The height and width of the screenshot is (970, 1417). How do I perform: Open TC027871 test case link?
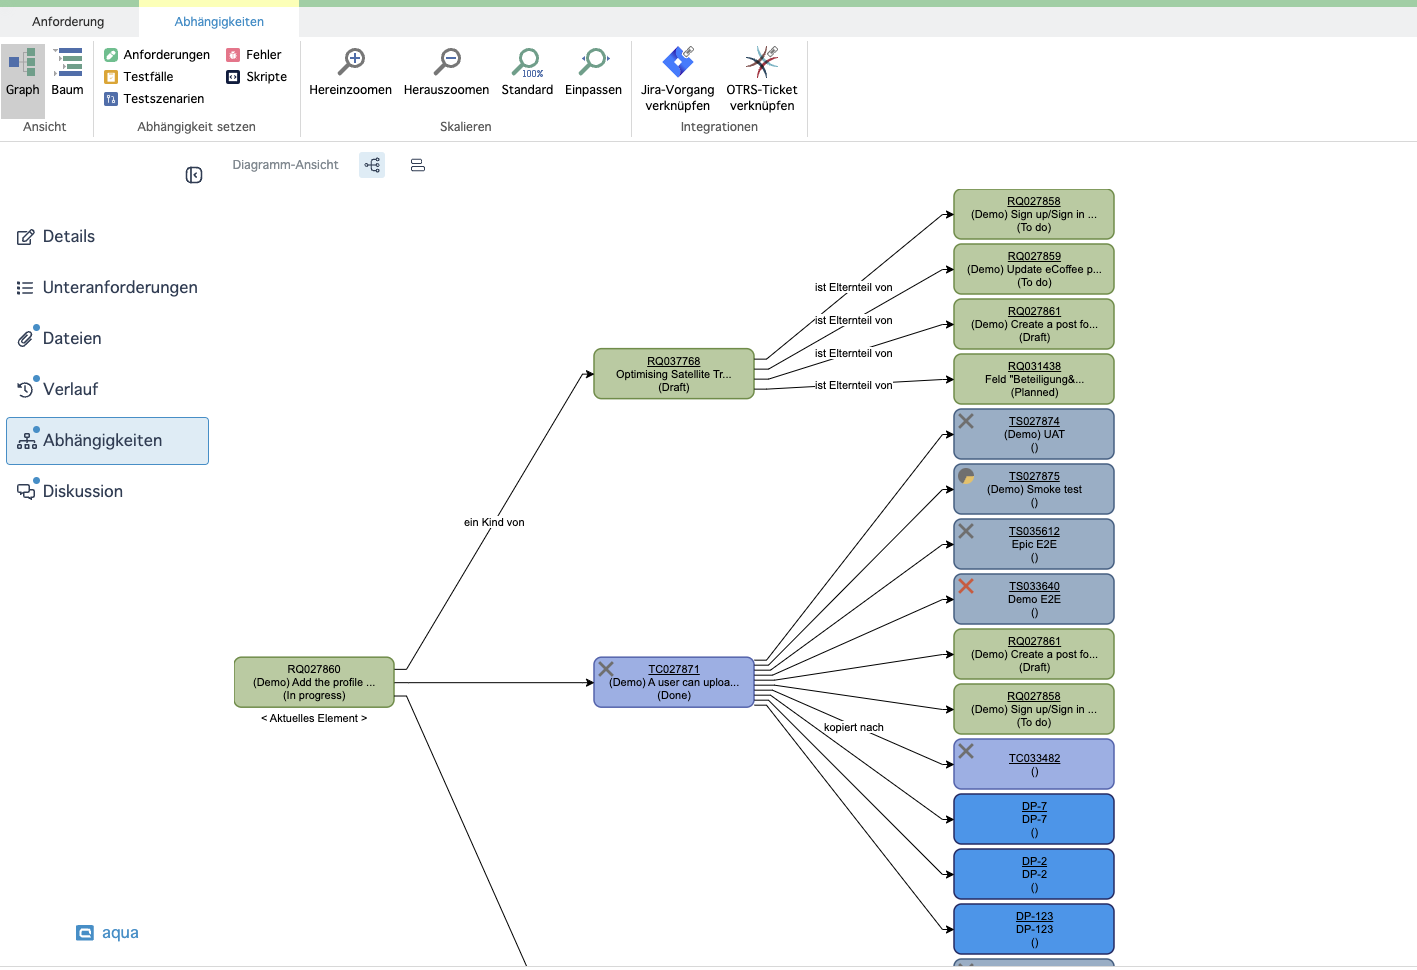(x=673, y=669)
